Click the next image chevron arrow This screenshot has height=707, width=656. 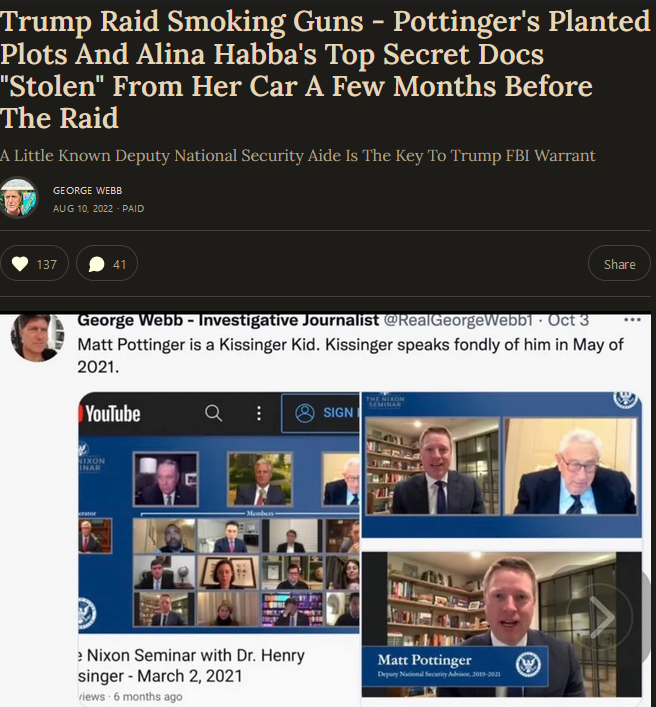602,616
